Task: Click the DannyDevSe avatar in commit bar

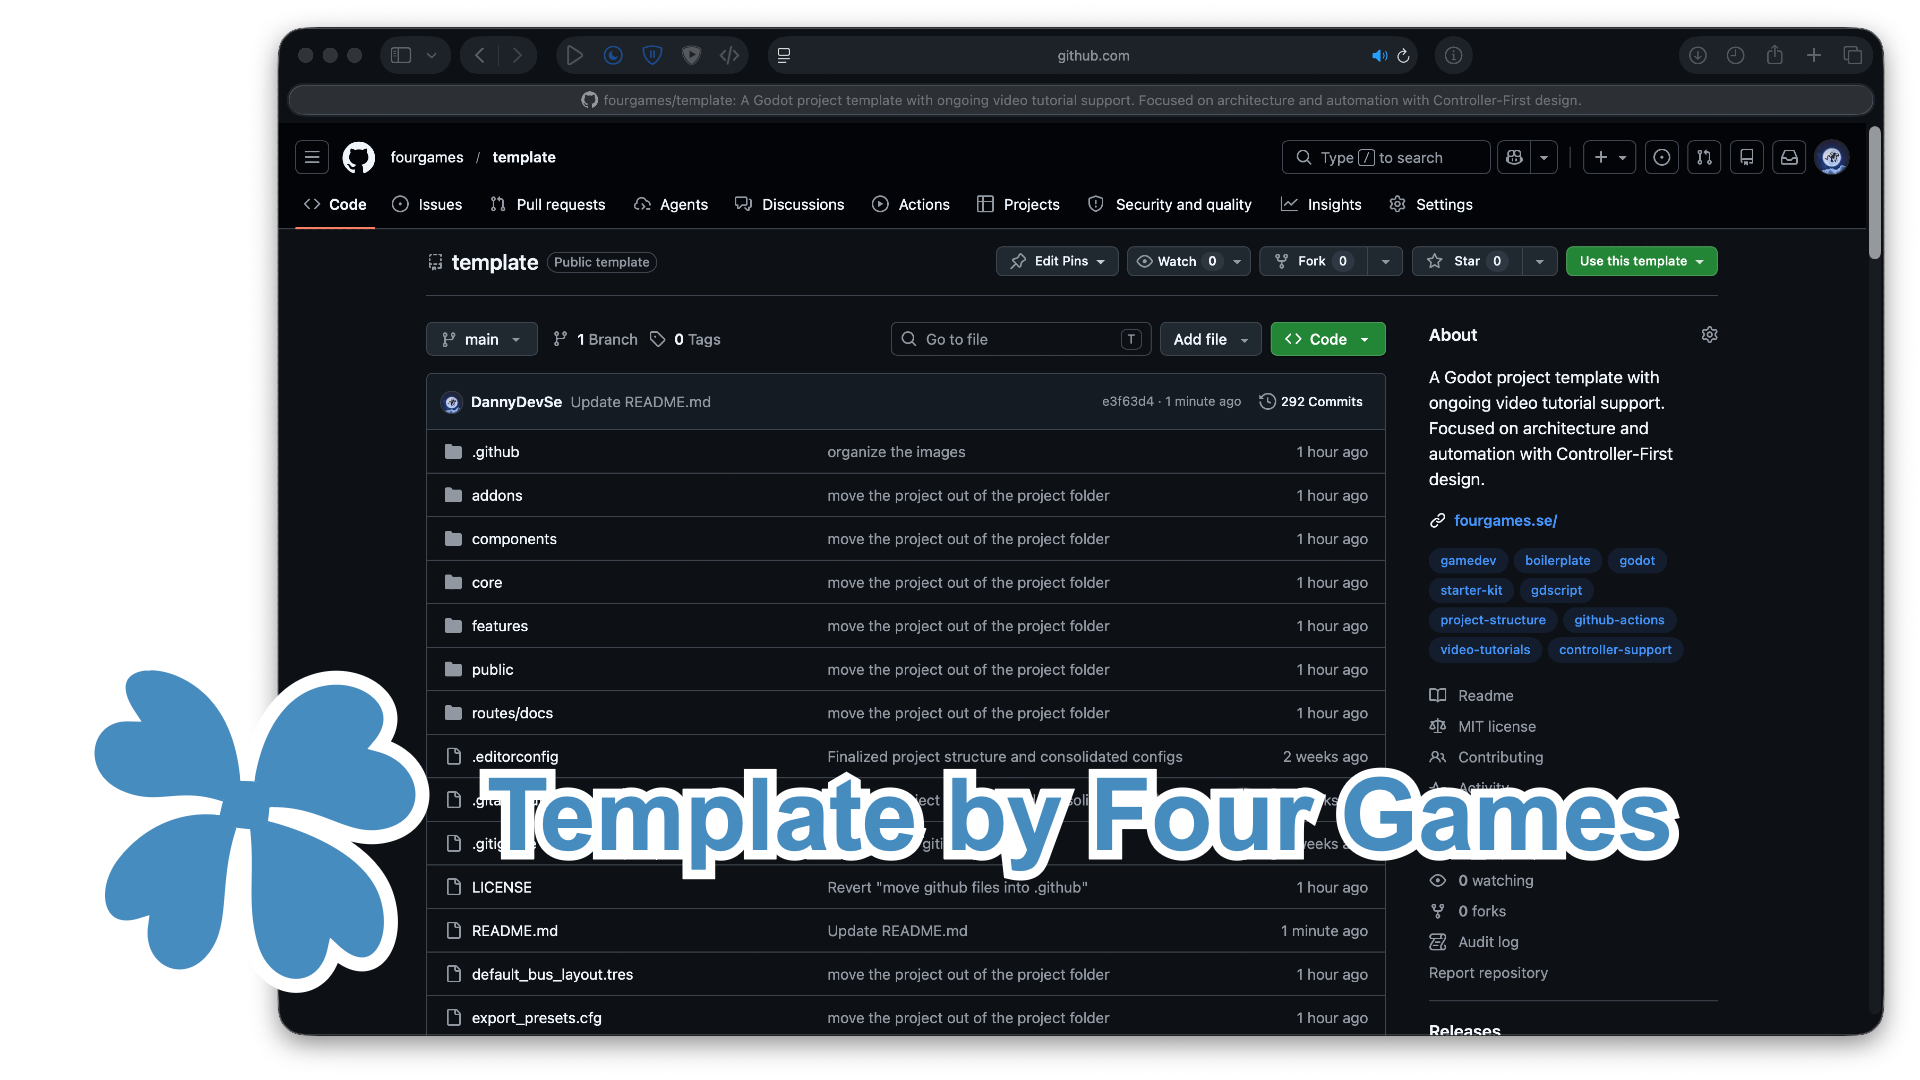Action: pos(452,402)
